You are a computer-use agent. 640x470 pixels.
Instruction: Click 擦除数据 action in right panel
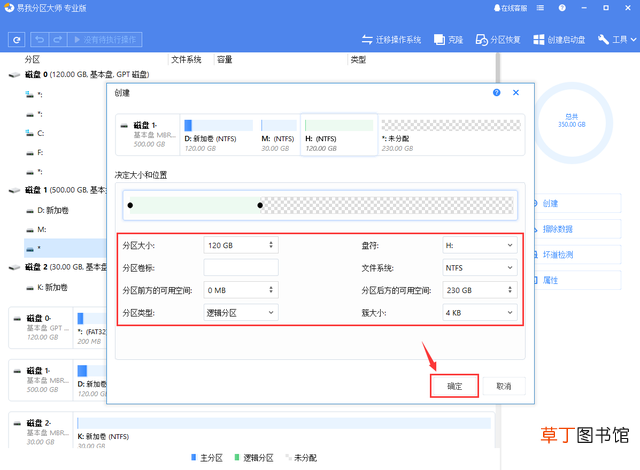577,229
